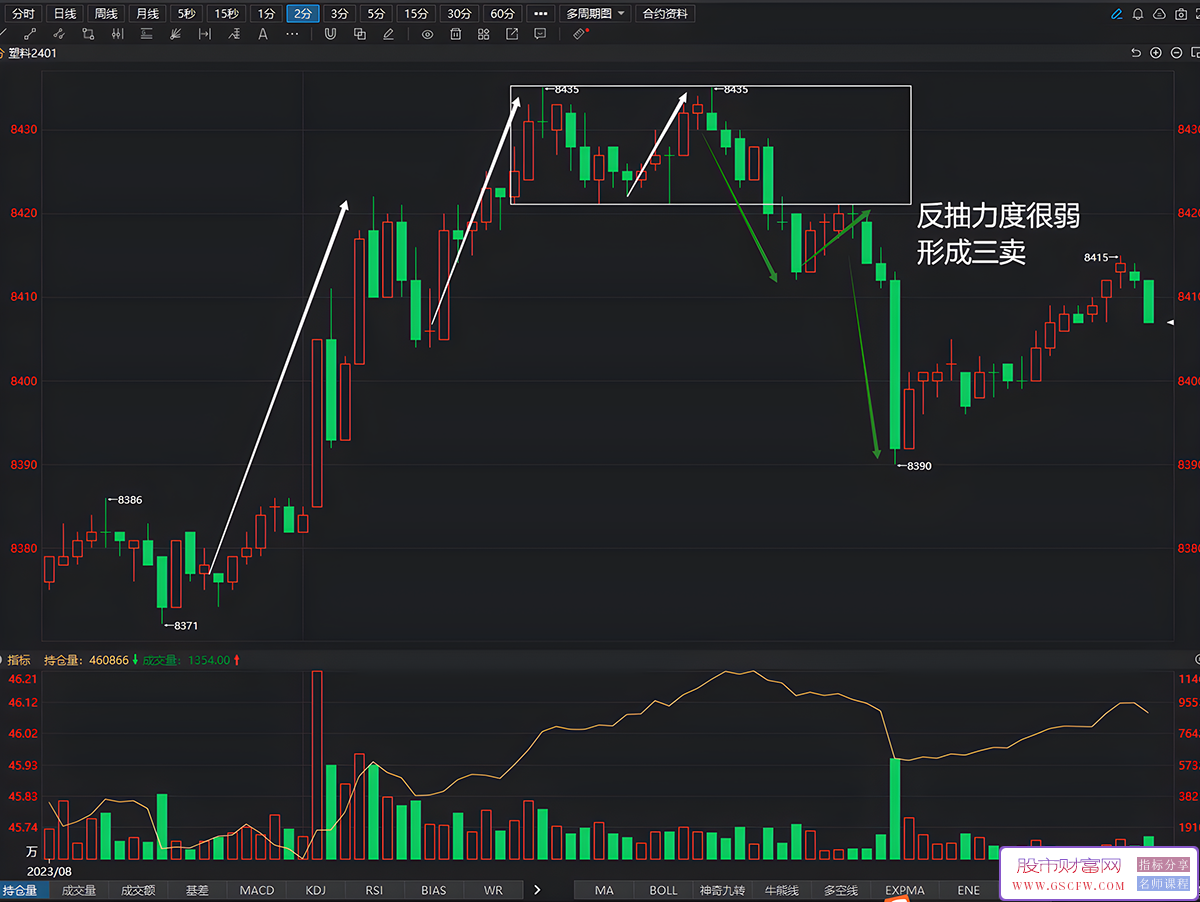Open more periods ellipsis menu
Viewport: 1200px width, 902px height.
point(541,14)
